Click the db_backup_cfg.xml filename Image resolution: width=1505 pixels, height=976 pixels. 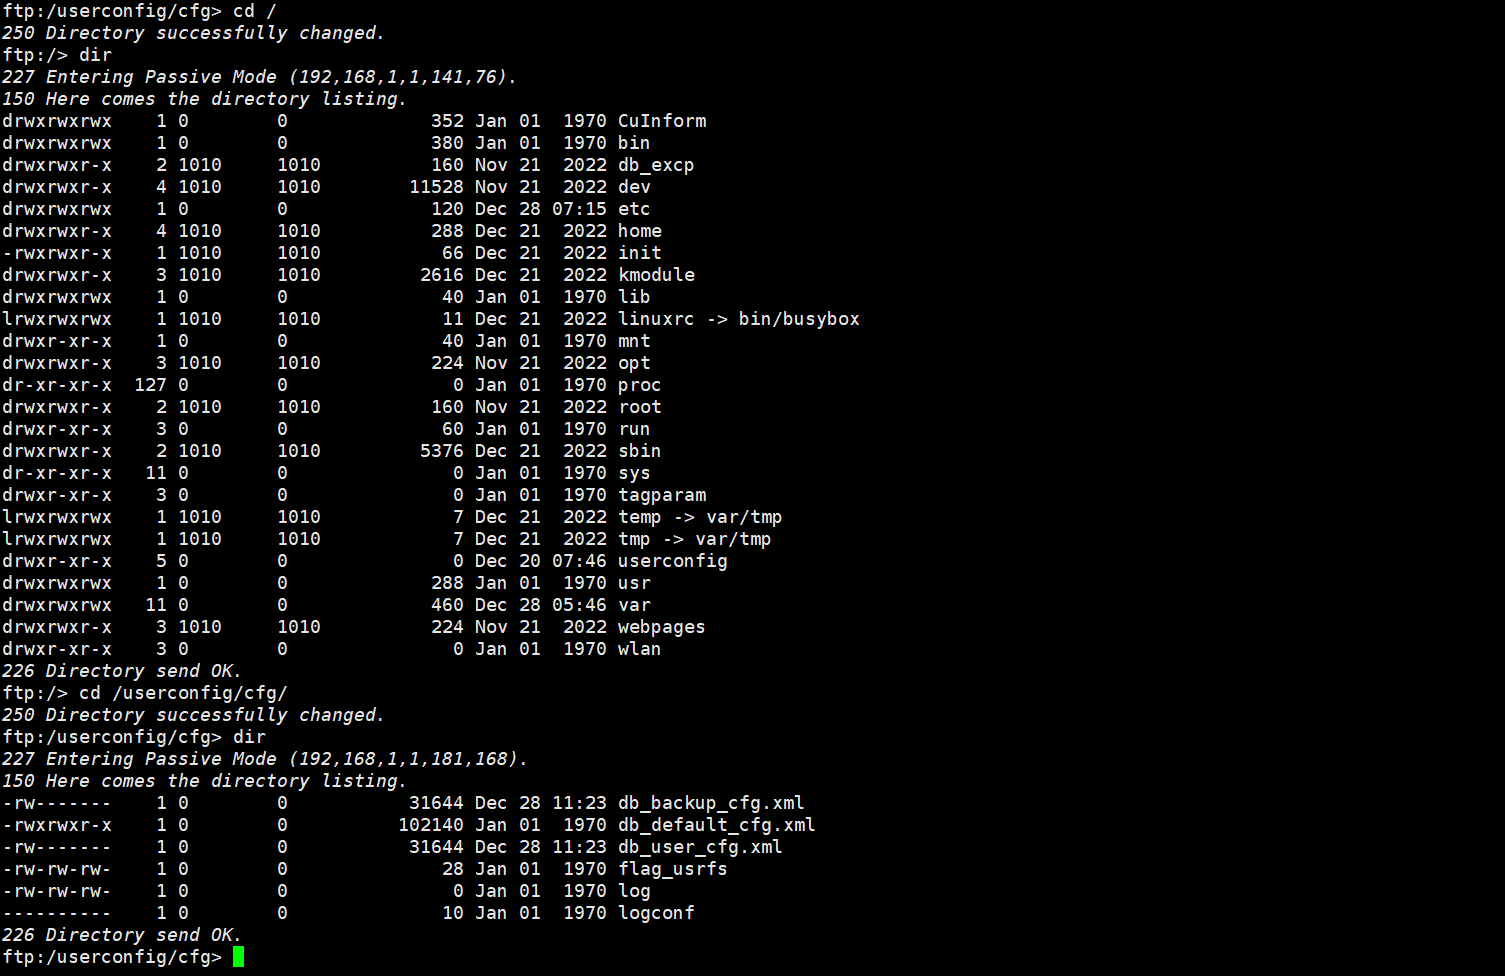click(x=710, y=803)
